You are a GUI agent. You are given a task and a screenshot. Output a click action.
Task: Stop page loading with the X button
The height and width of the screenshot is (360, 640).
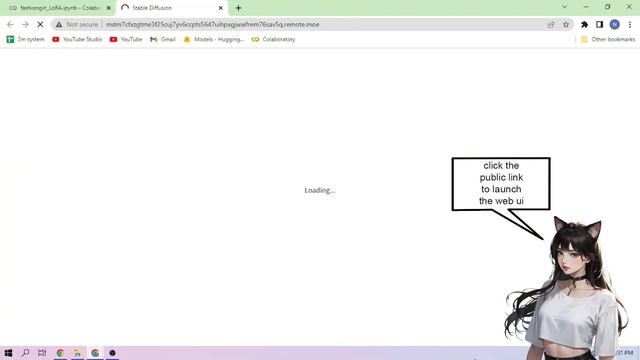pos(40,24)
